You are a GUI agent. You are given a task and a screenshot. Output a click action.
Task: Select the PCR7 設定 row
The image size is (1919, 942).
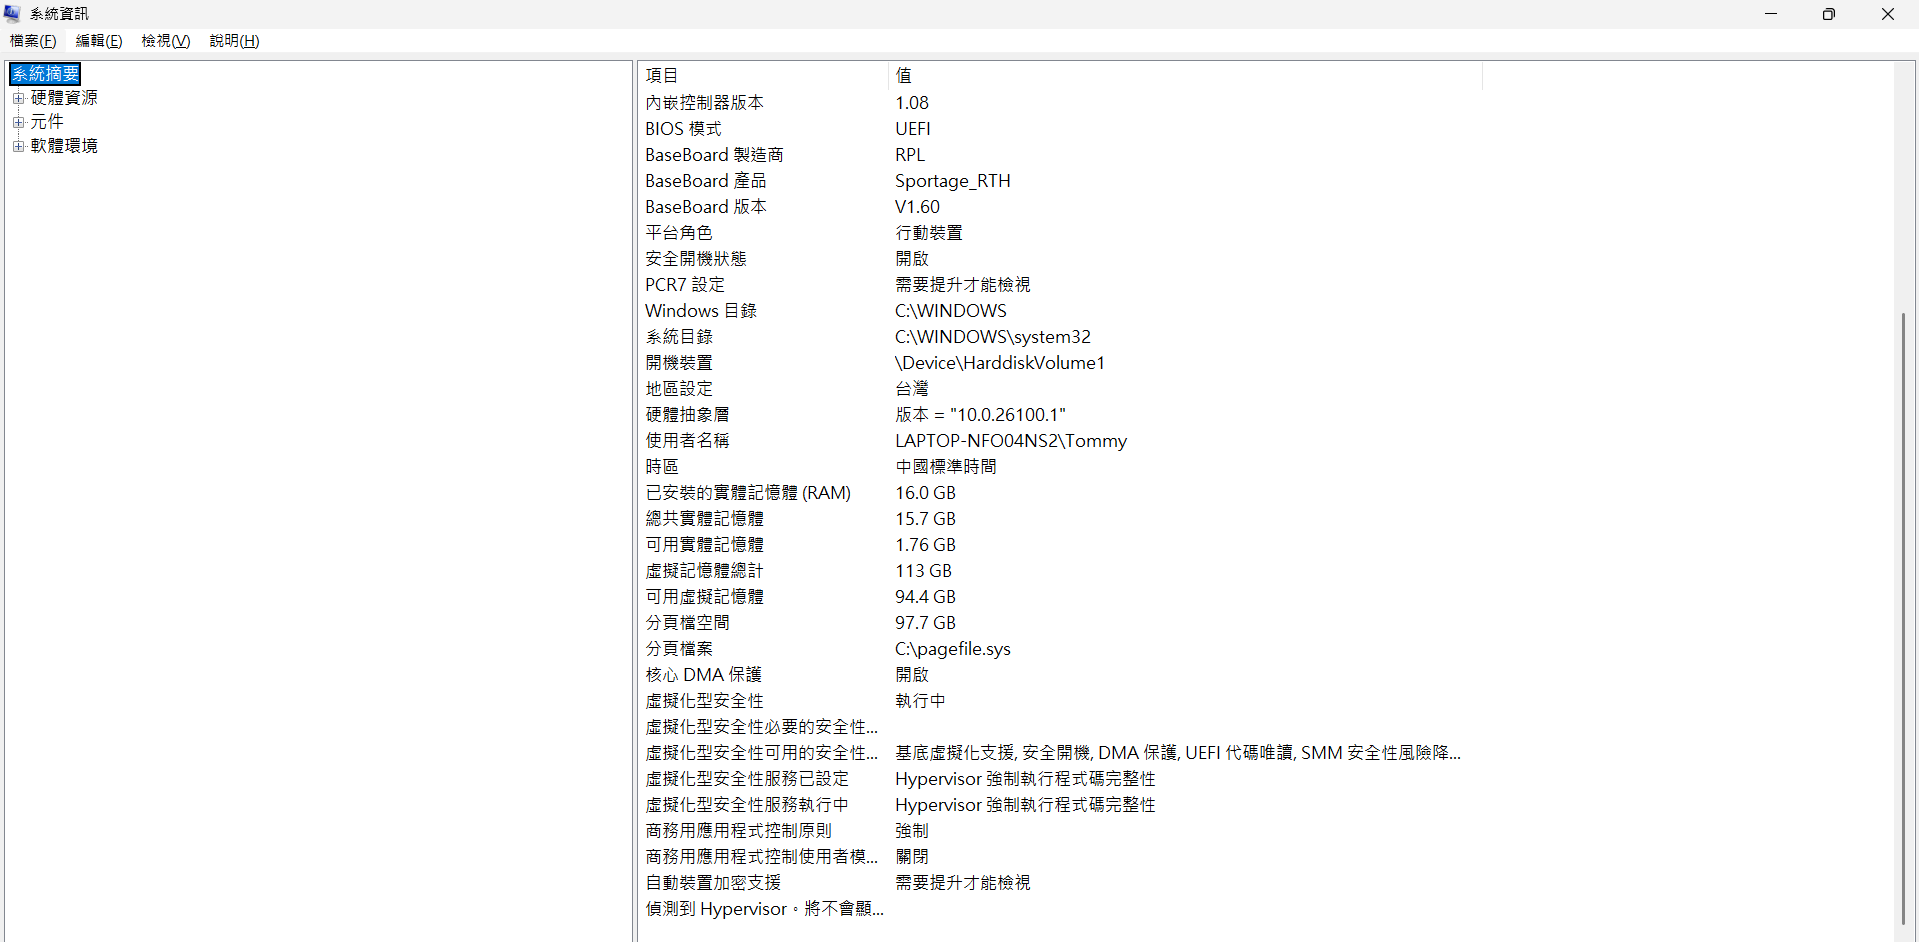coord(1060,285)
